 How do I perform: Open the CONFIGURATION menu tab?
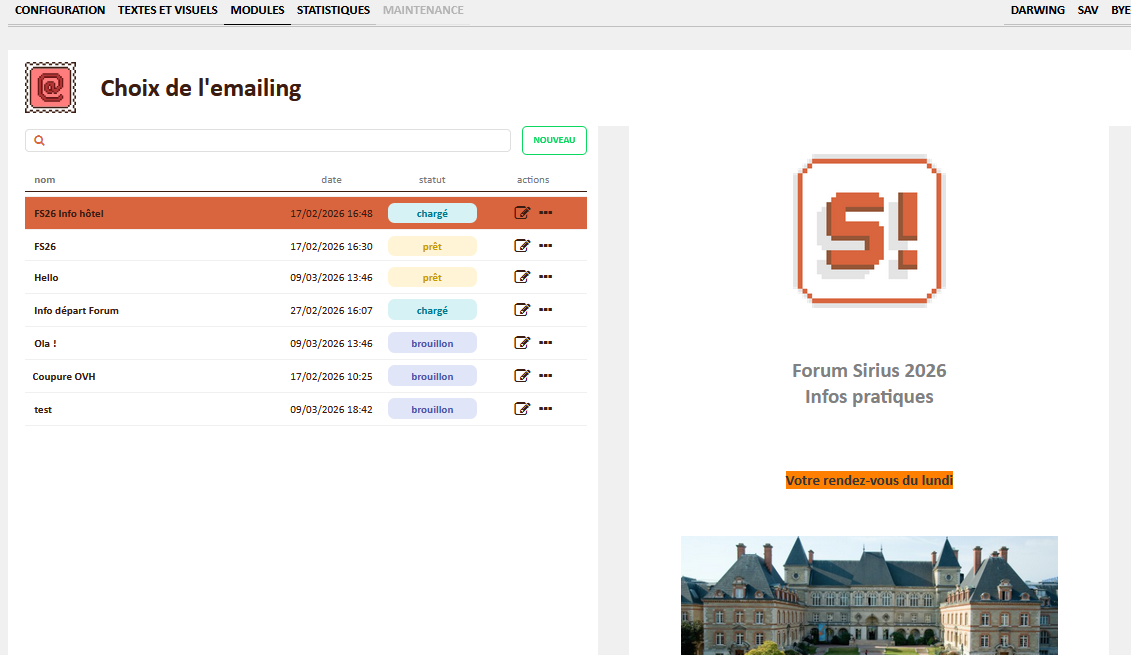point(60,11)
